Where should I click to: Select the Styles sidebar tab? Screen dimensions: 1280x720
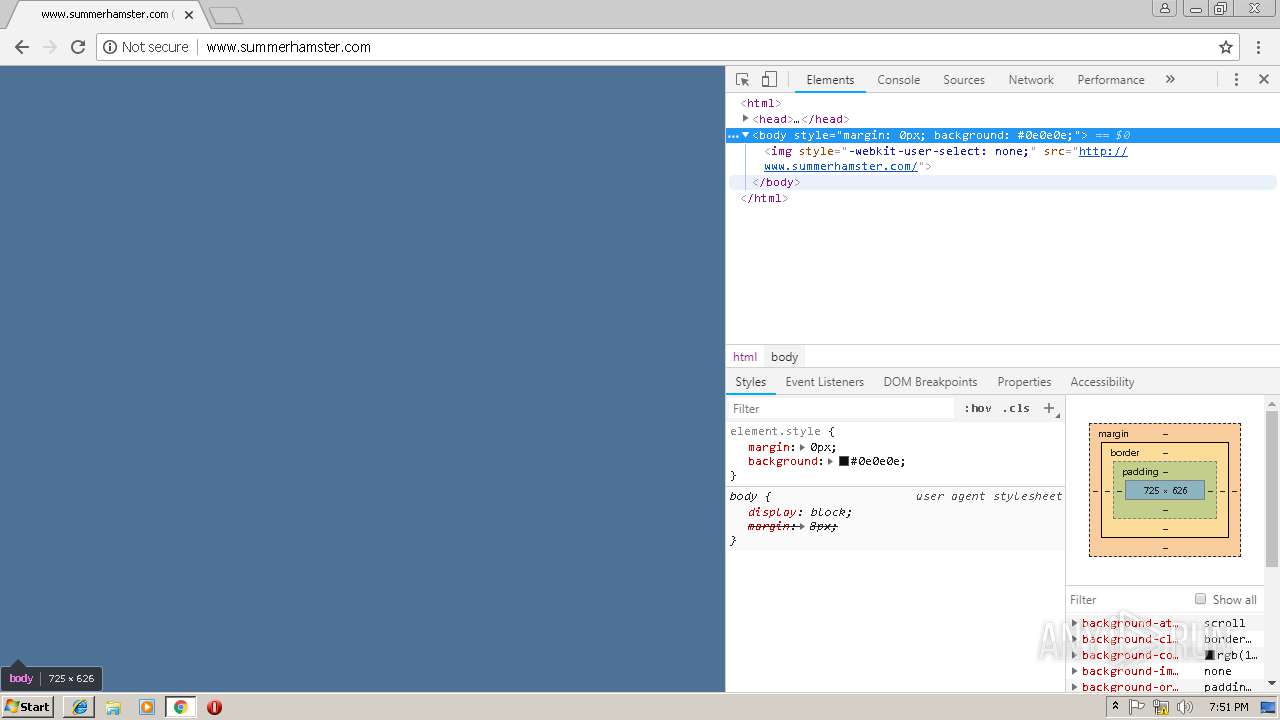tap(750, 382)
